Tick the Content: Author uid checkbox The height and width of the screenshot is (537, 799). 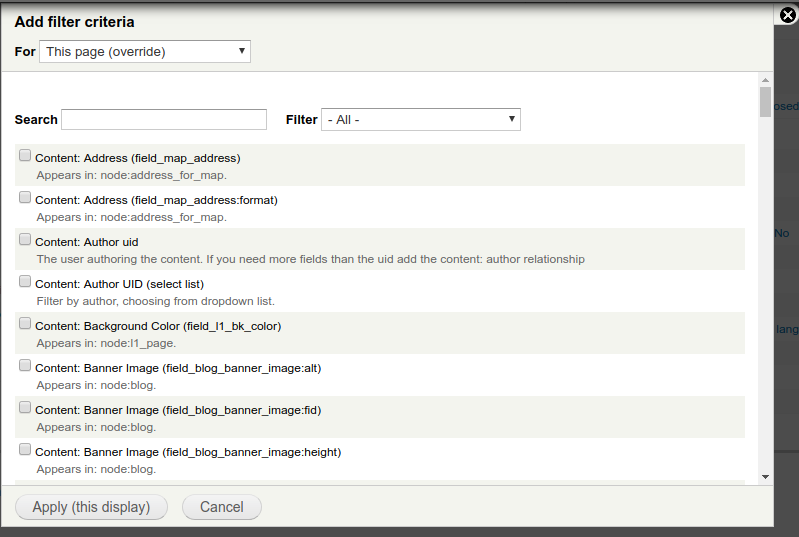pos(25,239)
